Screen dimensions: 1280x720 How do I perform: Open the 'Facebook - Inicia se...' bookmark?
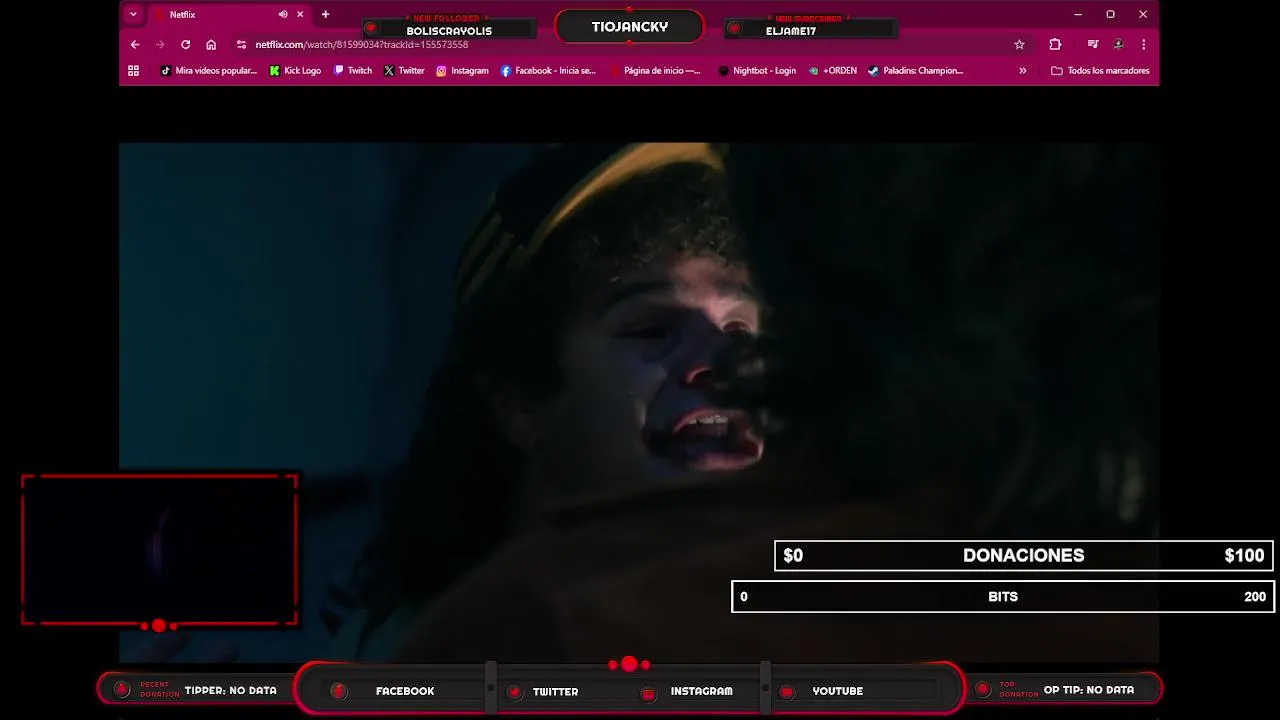pyautogui.click(x=547, y=71)
